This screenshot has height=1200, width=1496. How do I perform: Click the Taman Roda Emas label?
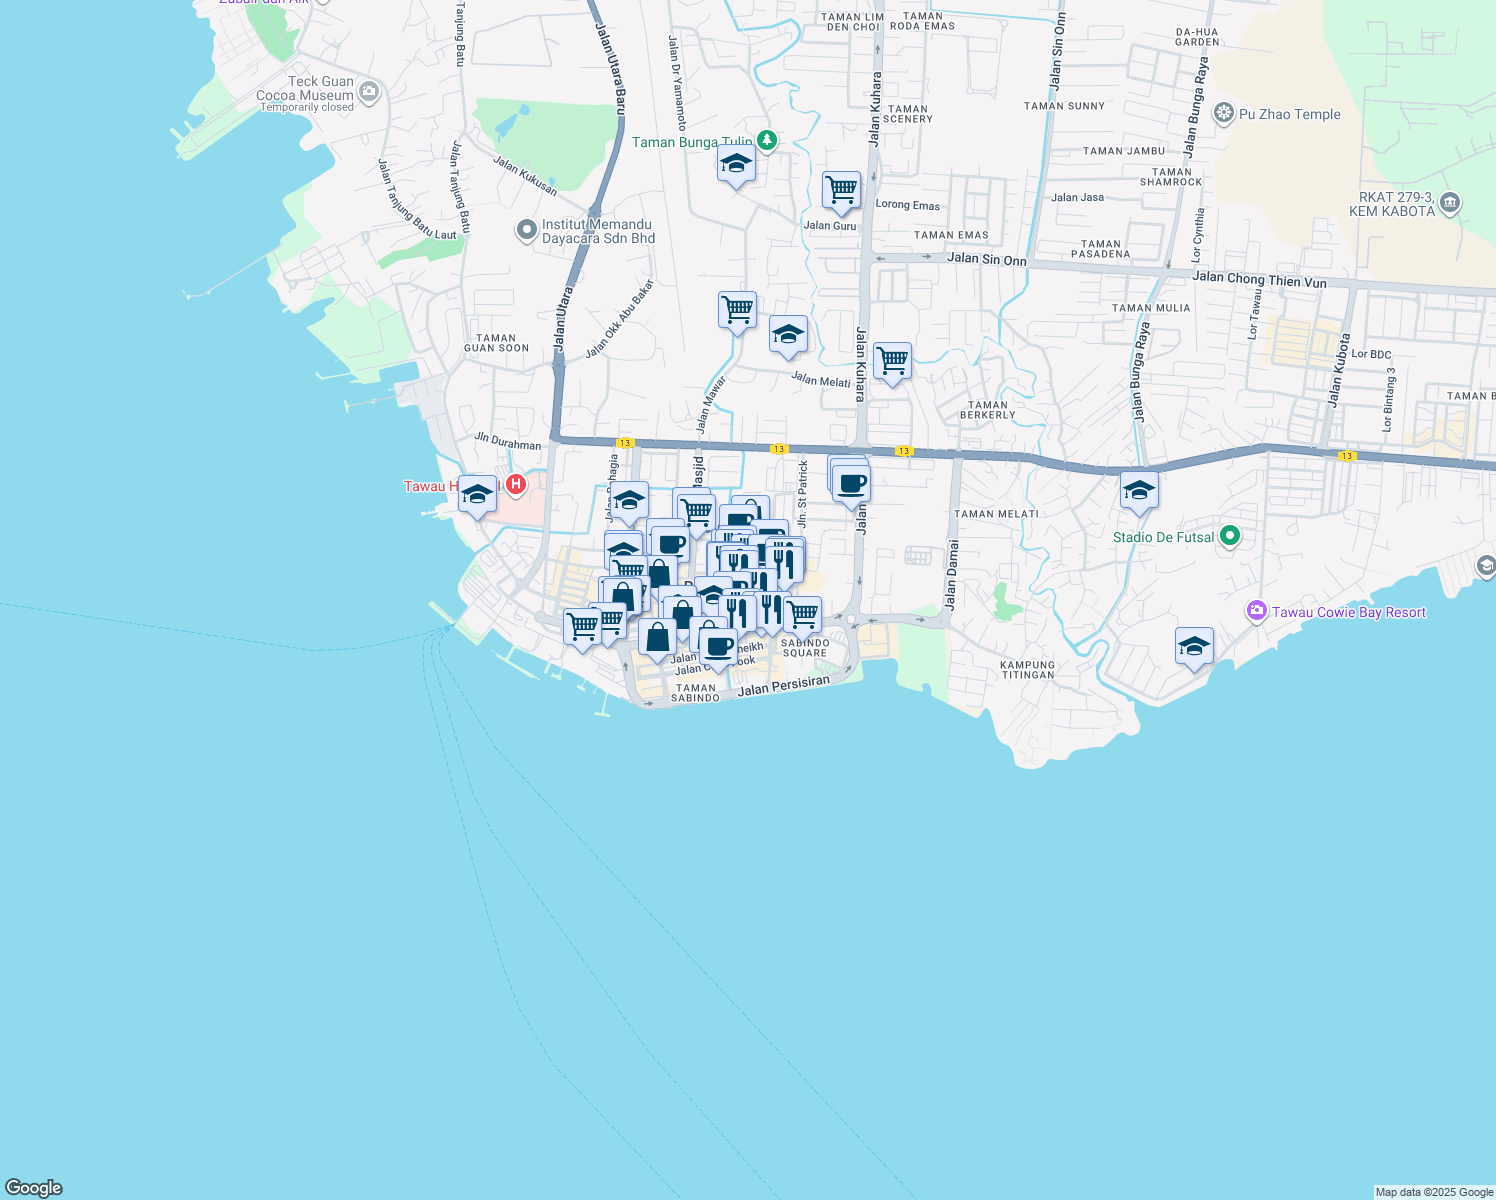point(922,21)
